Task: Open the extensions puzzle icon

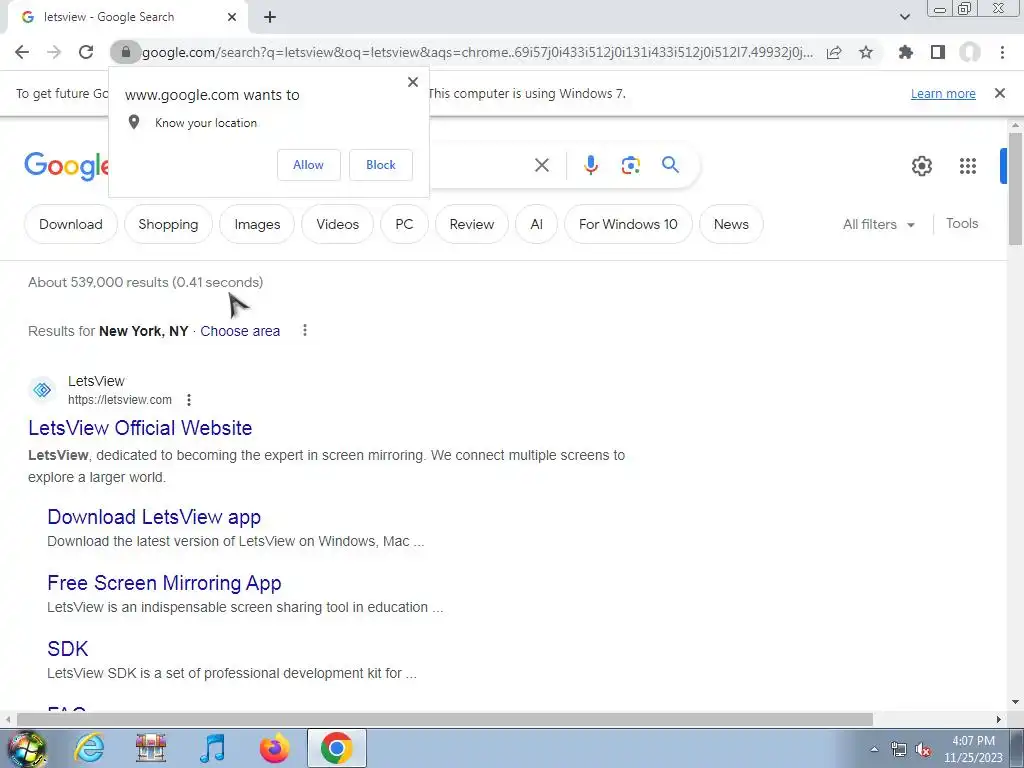Action: (906, 52)
